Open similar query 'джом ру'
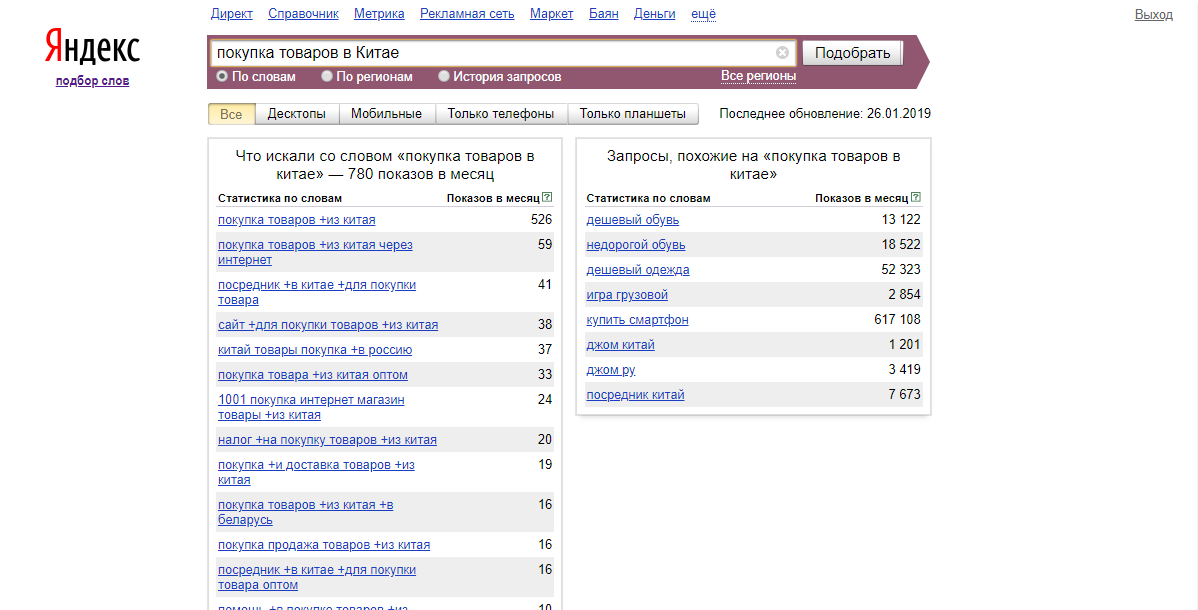This screenshot has width=1198, height=610. pos(610,370)
